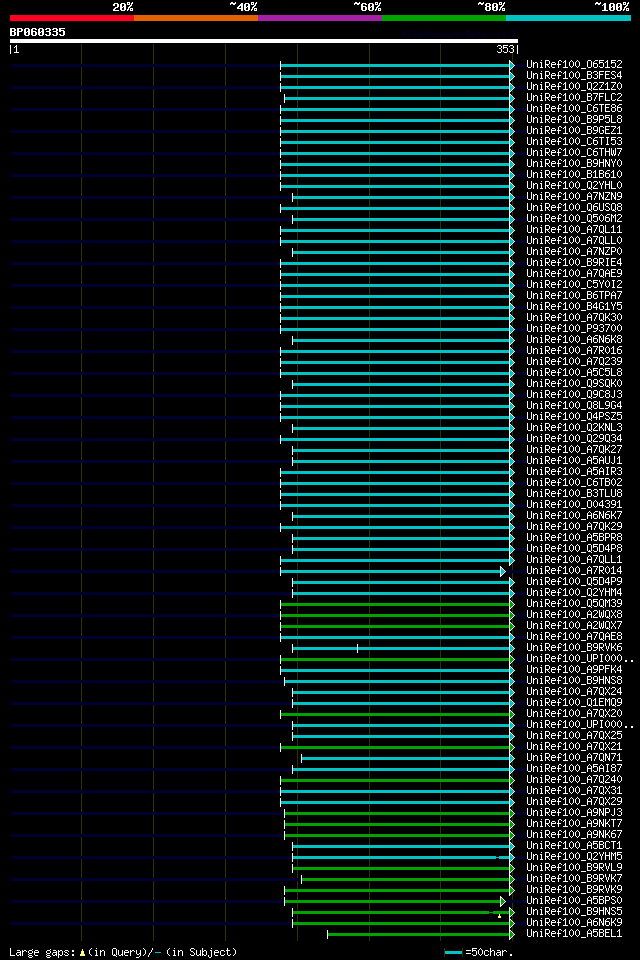Choose the UniRef100_A5AUJ1 entry
The height and width of the screenshot is (960, 640).
(574, 461)
